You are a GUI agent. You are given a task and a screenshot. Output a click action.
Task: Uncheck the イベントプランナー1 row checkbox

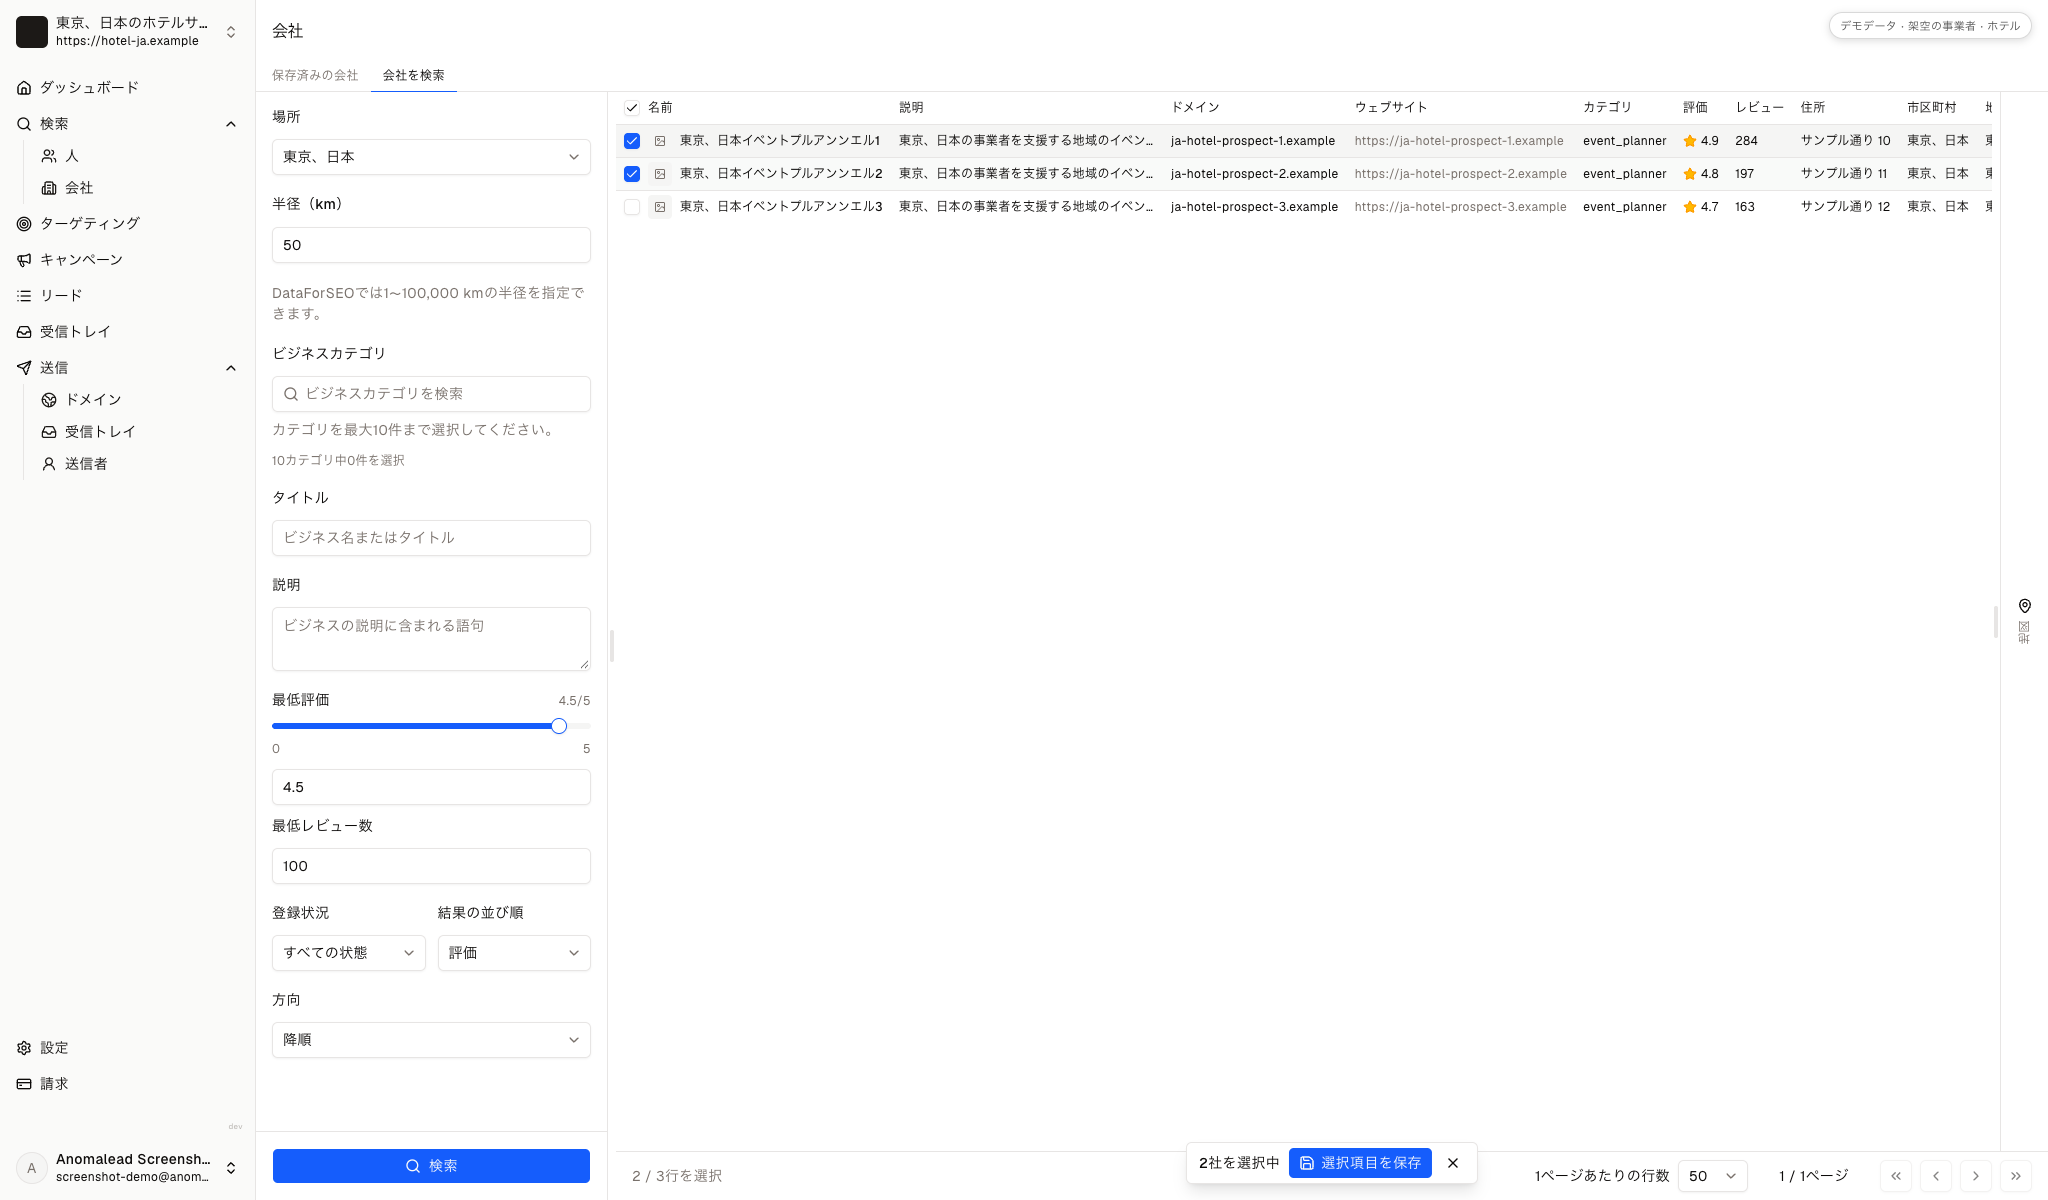click(632, 141)
